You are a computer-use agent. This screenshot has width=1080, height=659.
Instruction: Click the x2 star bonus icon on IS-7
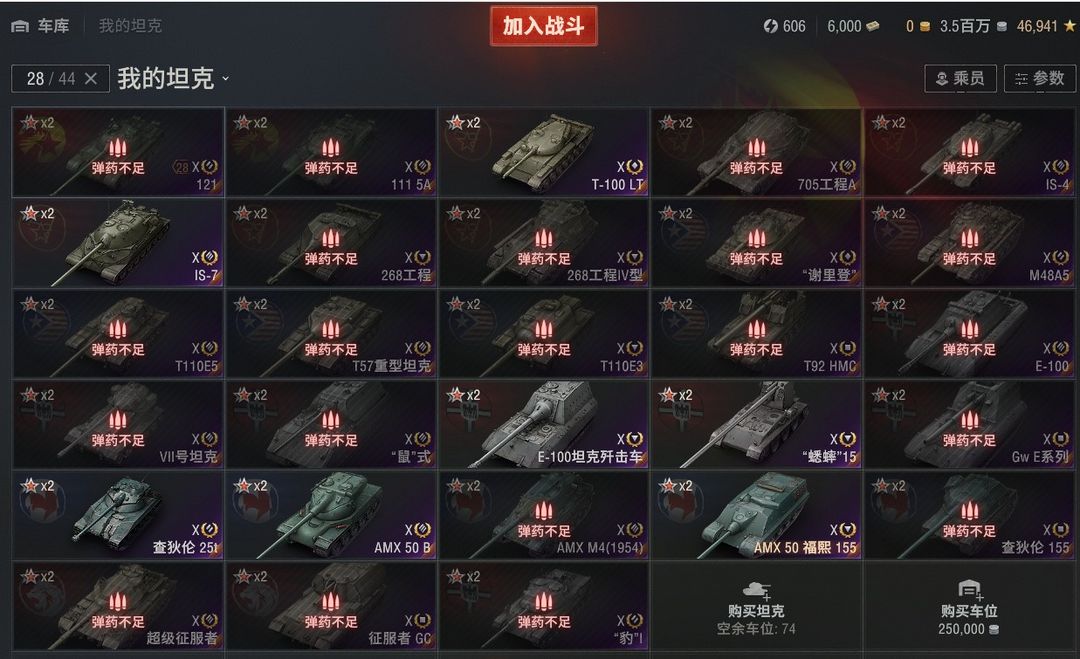click(30, 213)
